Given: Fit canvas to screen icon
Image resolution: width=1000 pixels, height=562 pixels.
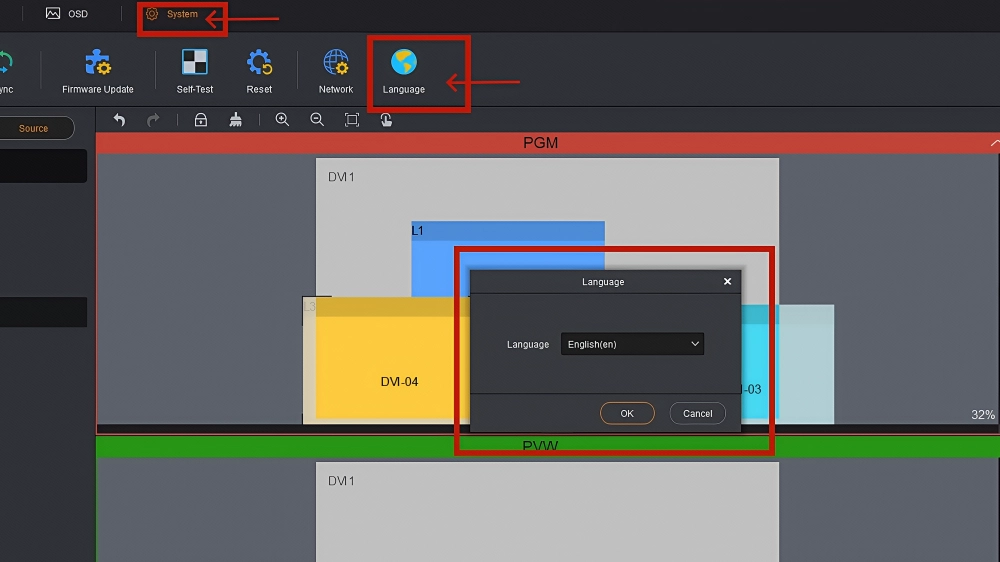Looking at the screenshot, I should (351, 119).
